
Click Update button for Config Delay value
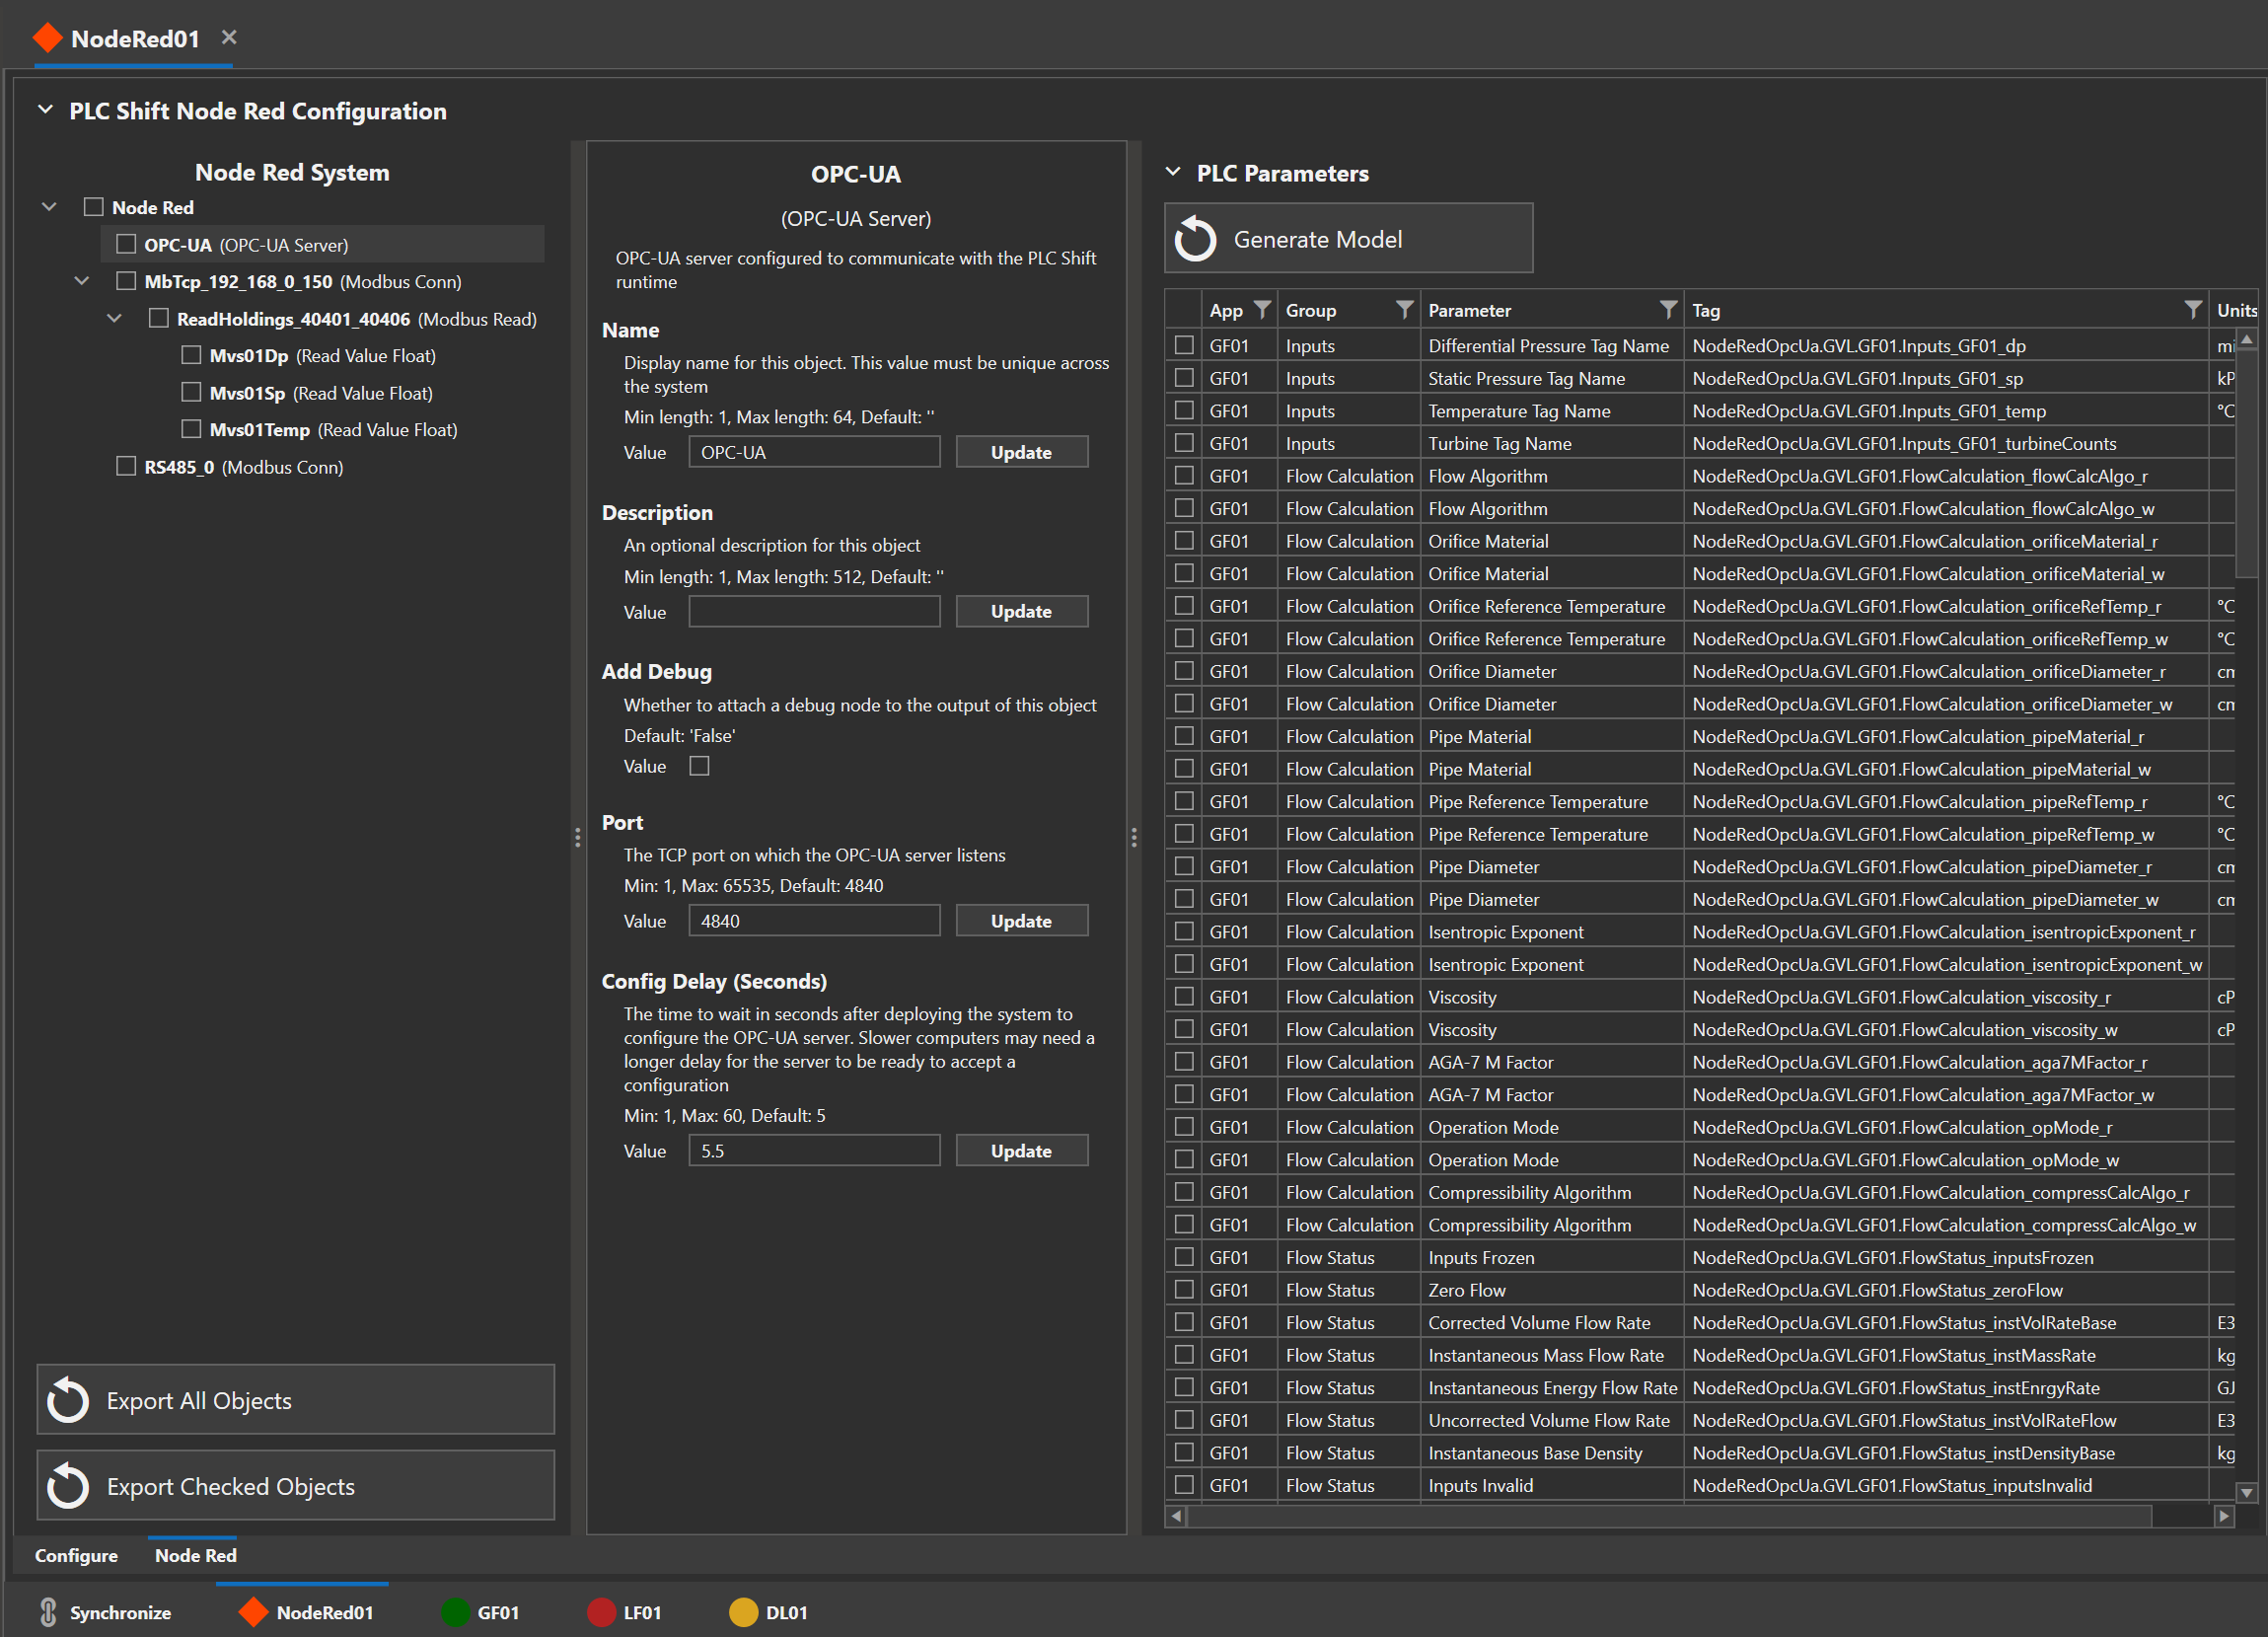click(1021, 1151)
